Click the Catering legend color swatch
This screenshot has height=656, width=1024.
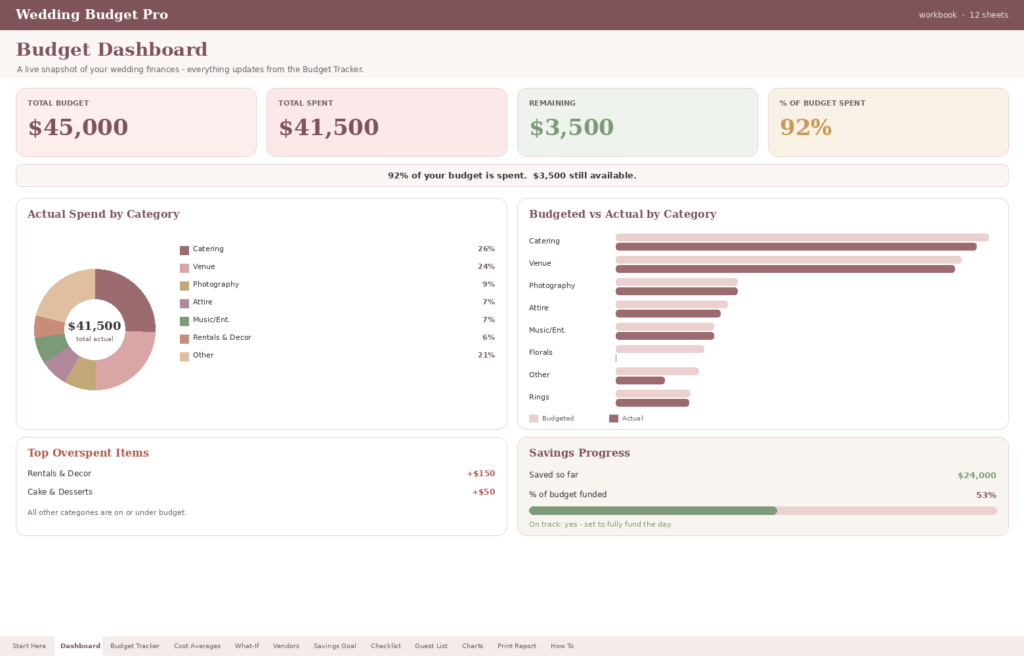pos(184,250)
